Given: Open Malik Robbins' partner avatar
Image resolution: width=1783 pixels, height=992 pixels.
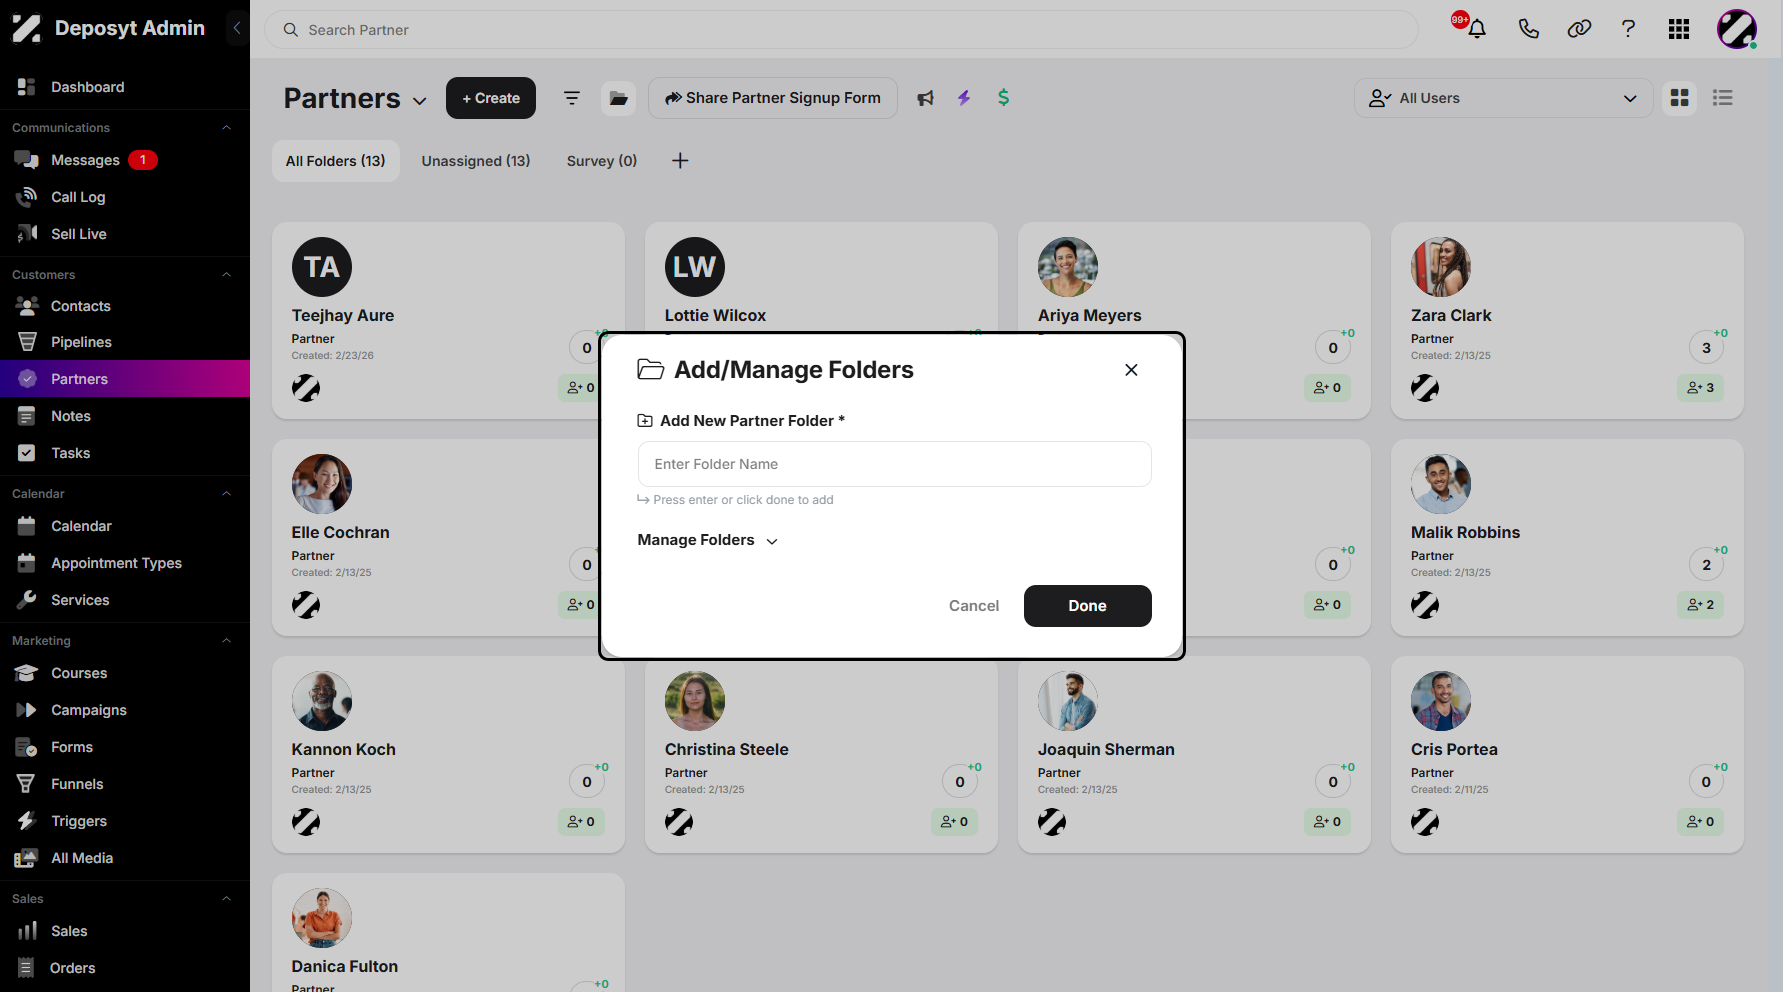Looking at the screenshot, I should [x=1441, y=484].
